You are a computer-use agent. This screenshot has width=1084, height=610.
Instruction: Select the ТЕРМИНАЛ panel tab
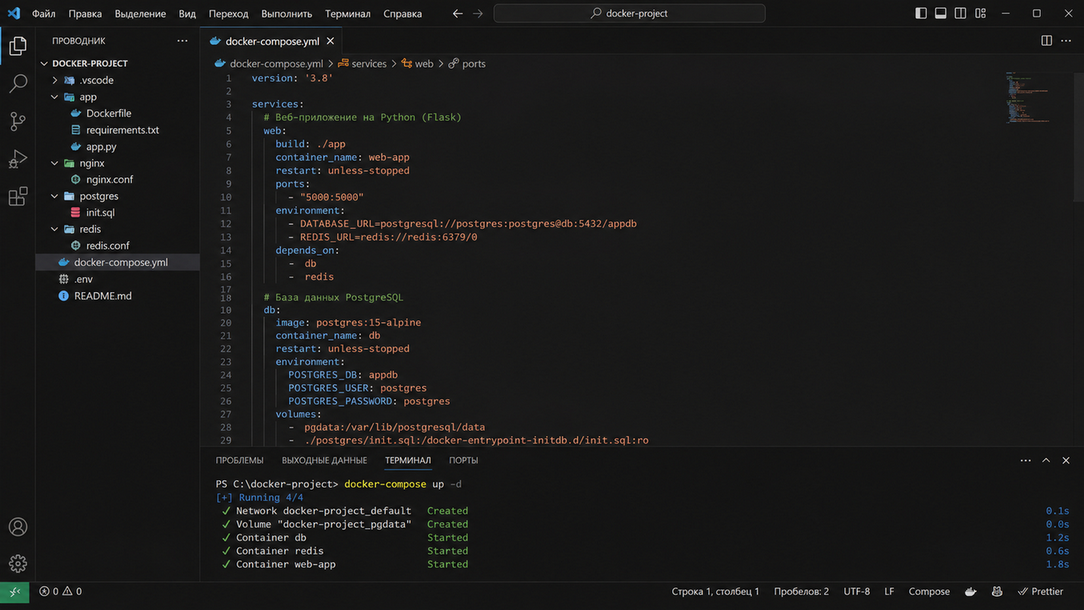408,461
